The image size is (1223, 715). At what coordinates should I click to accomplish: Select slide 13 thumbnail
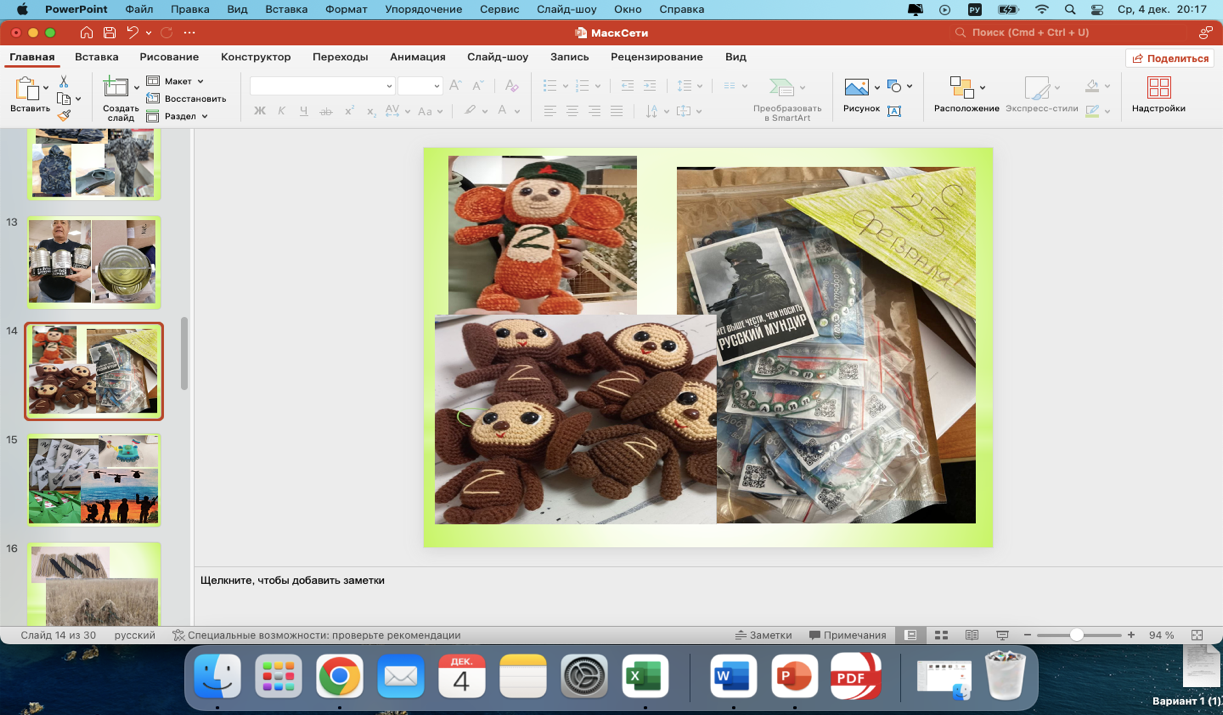[x=93, y=262]
